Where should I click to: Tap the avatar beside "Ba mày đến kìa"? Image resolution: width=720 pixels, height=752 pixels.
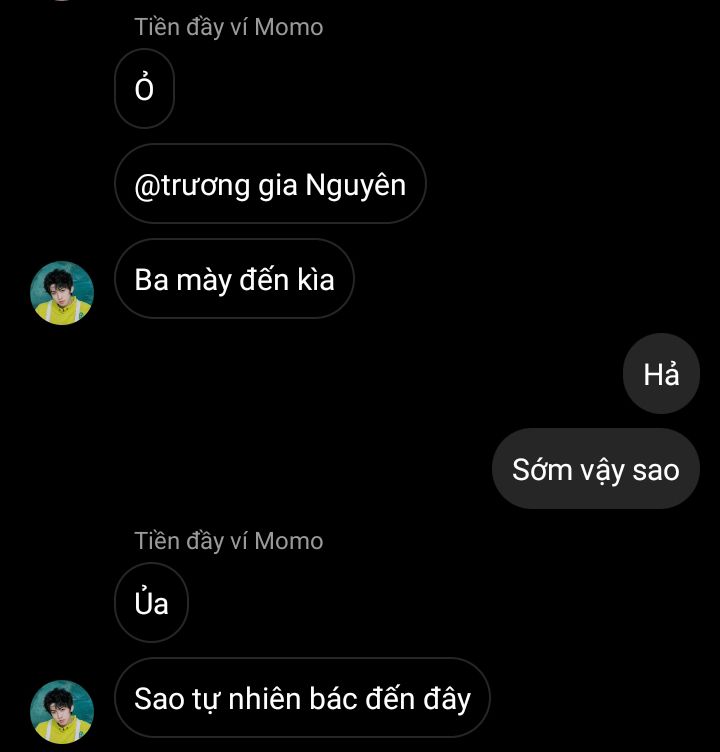tap(62, 293)
